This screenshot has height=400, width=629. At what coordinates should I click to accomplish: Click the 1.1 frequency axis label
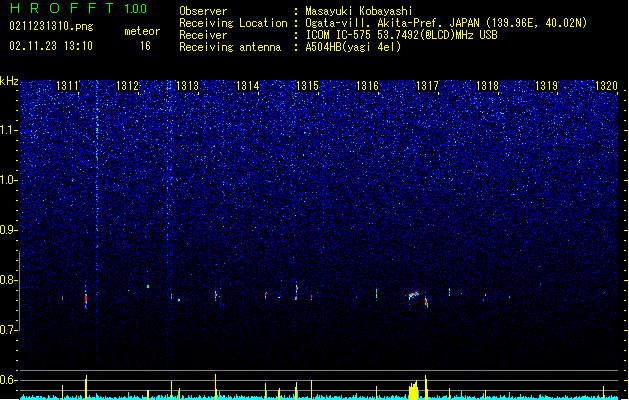8,130
